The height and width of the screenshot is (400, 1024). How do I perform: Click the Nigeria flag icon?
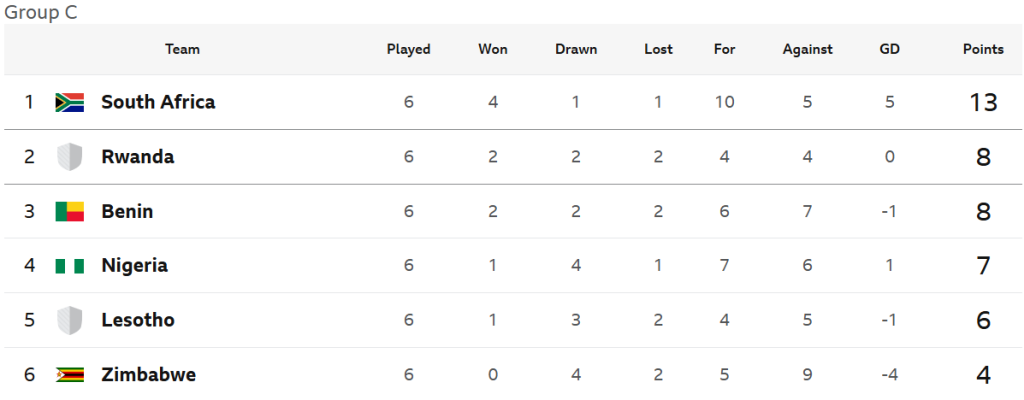click(69, 266)
